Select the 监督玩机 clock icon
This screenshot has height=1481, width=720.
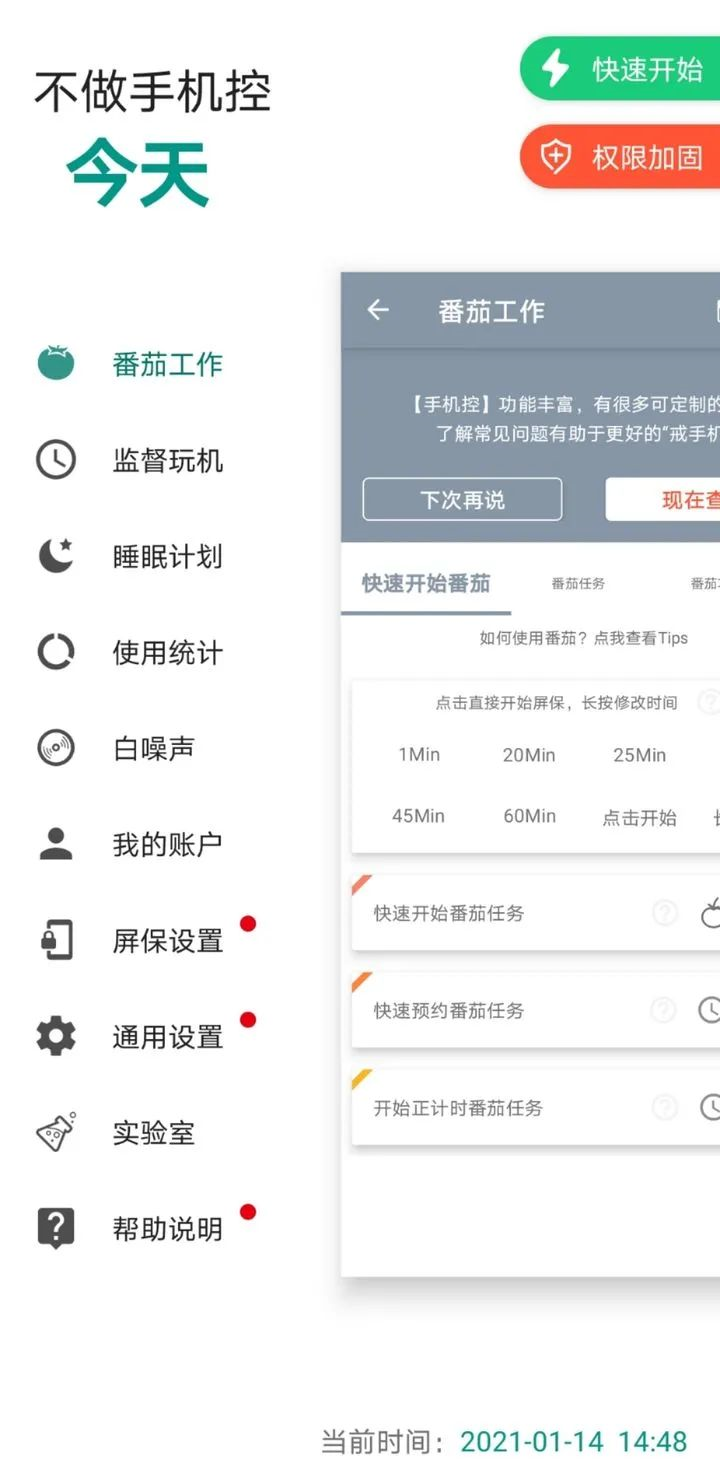tap(56, 460)
